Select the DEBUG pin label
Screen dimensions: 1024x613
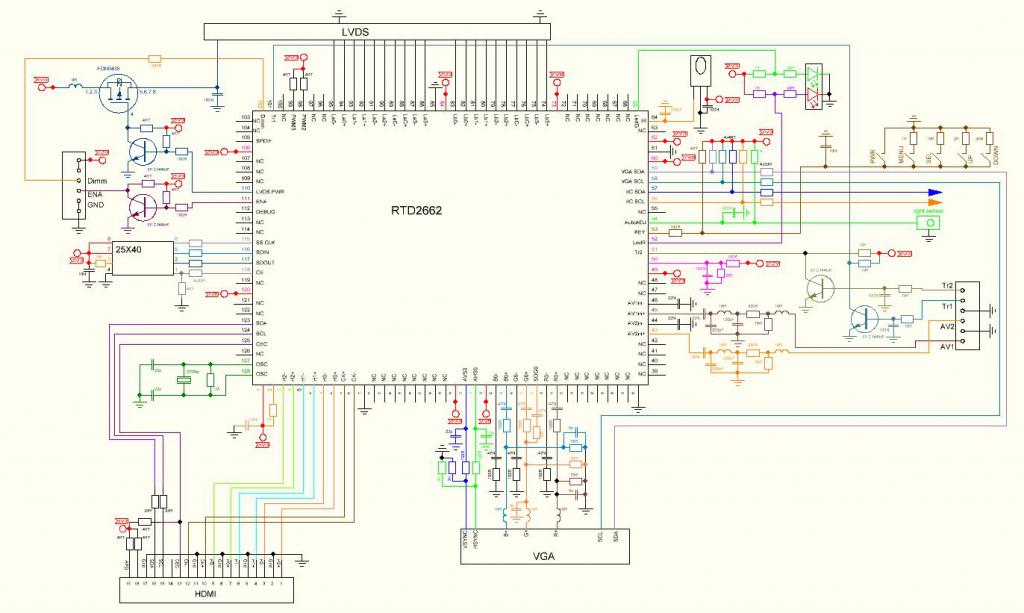(265, 212)
